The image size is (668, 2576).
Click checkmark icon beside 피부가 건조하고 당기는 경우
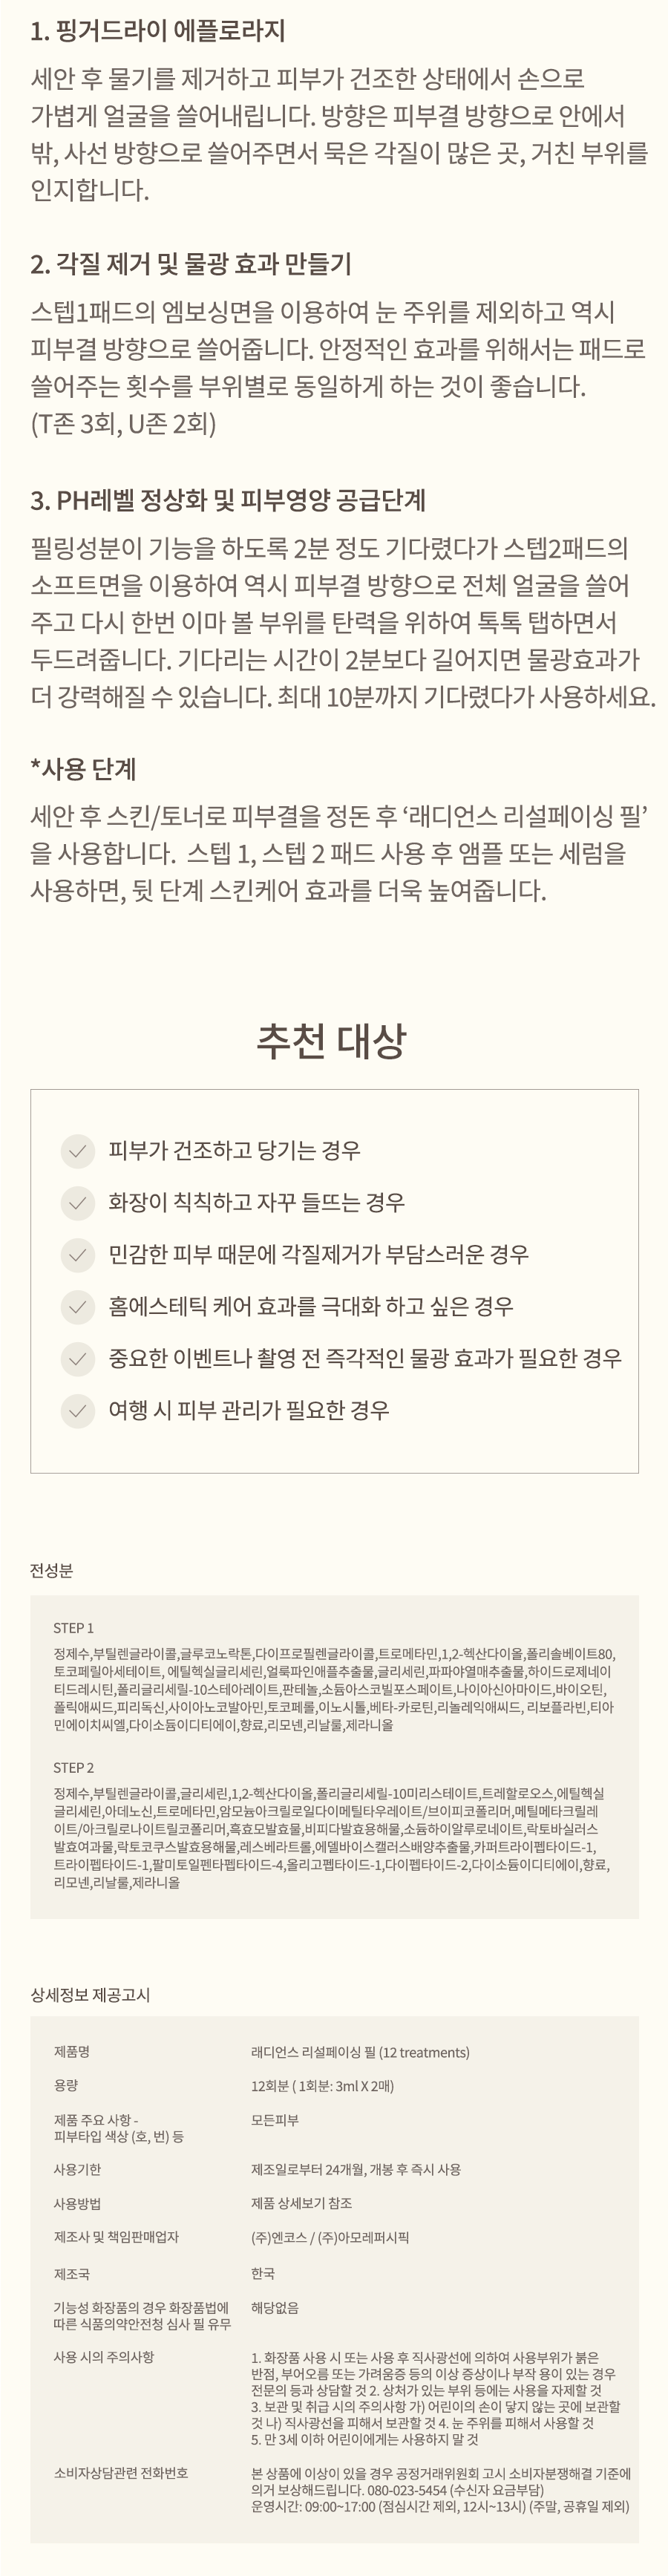77,1151
